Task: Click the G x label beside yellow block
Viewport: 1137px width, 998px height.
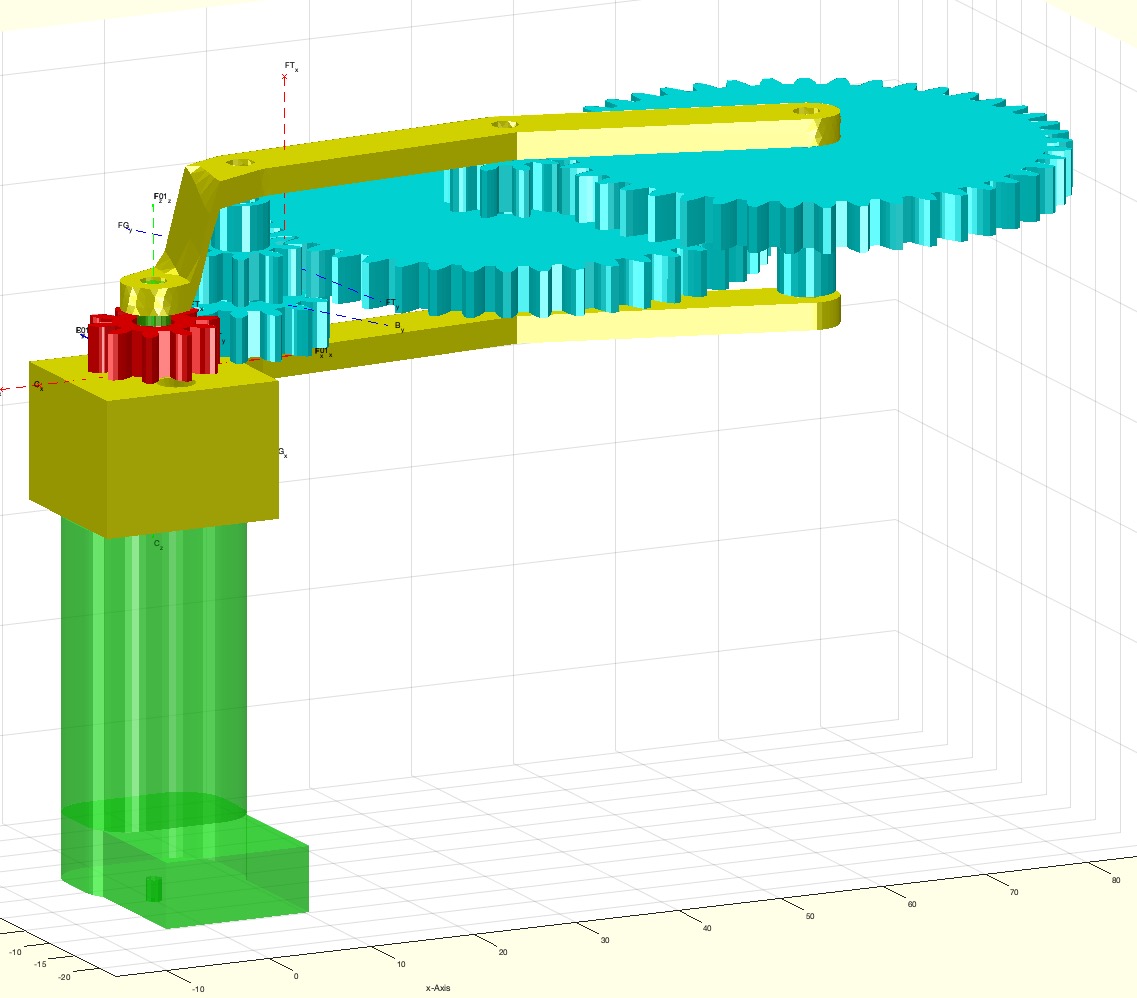Action: [283, 453]
